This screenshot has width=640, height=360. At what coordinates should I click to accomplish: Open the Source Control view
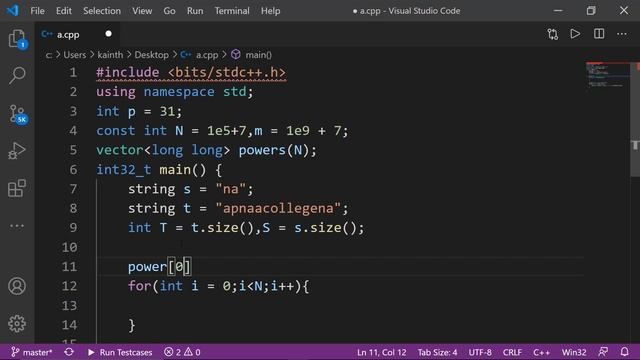point(18,114)
